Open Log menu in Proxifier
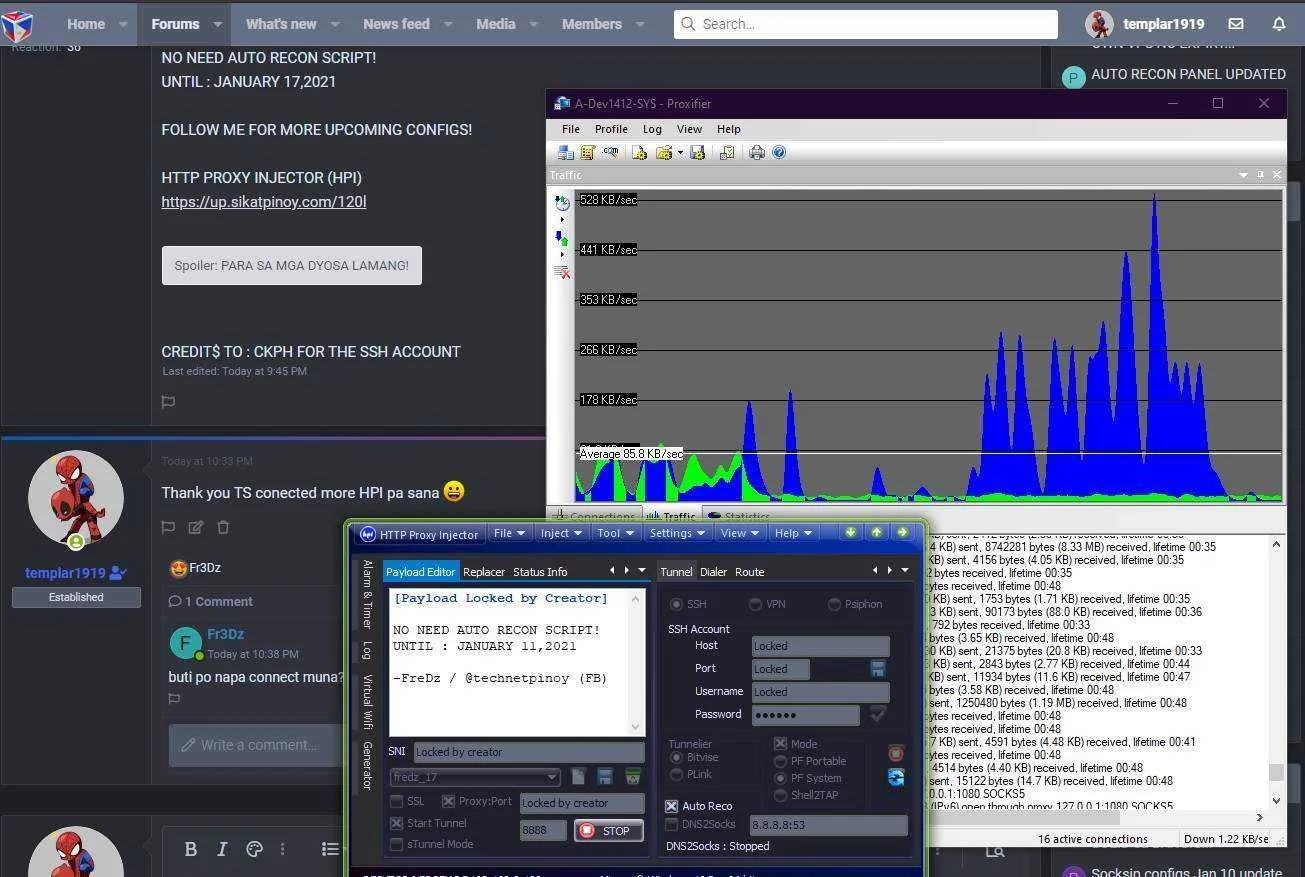 pos(652,129)
